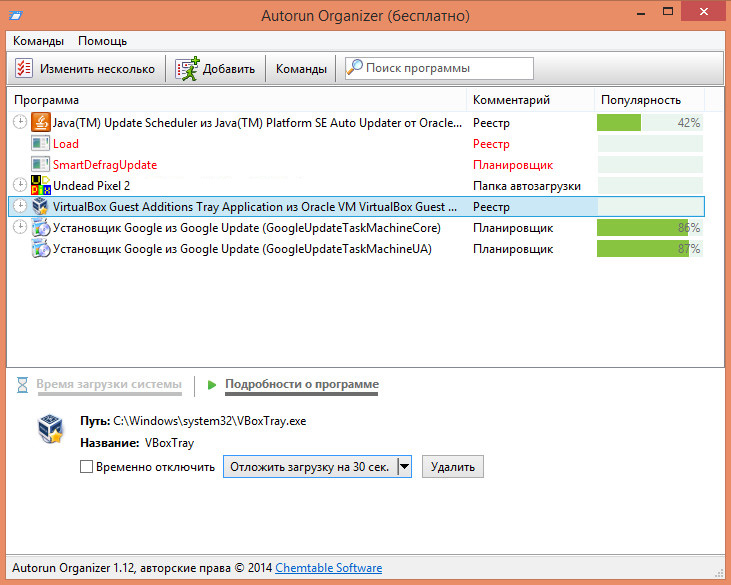The image size is (731, 585).
Task: Click the Добавить toolbar button
Action: pyautogui.click(x=215, y=69)
